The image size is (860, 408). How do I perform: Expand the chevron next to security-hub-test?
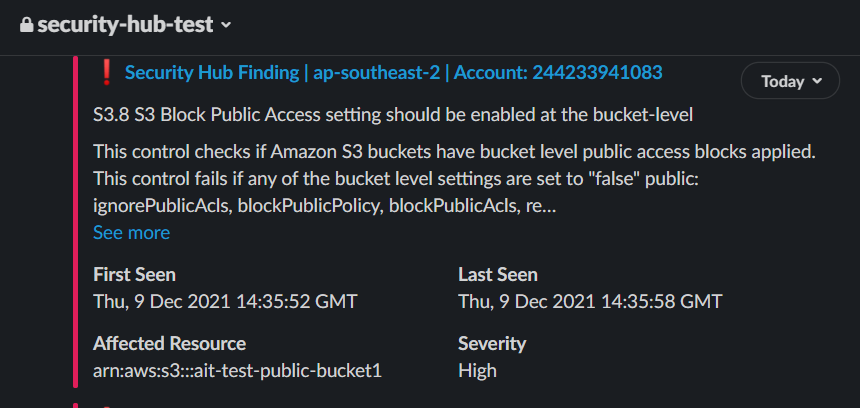tap(225, 25)
